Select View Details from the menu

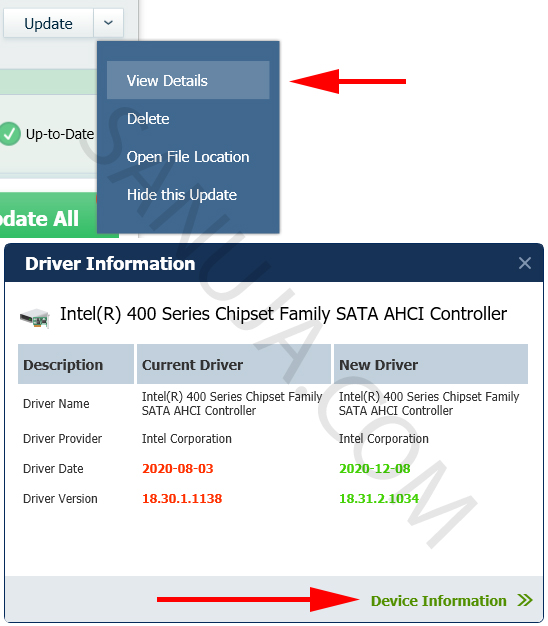click(x=188, y=80)
